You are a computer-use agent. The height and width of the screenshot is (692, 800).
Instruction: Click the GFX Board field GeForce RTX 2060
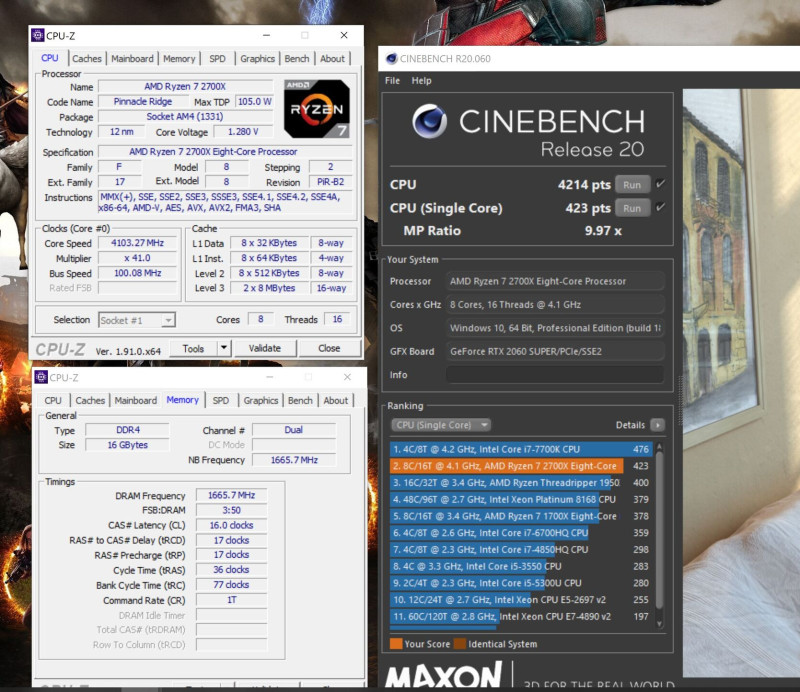555,351
